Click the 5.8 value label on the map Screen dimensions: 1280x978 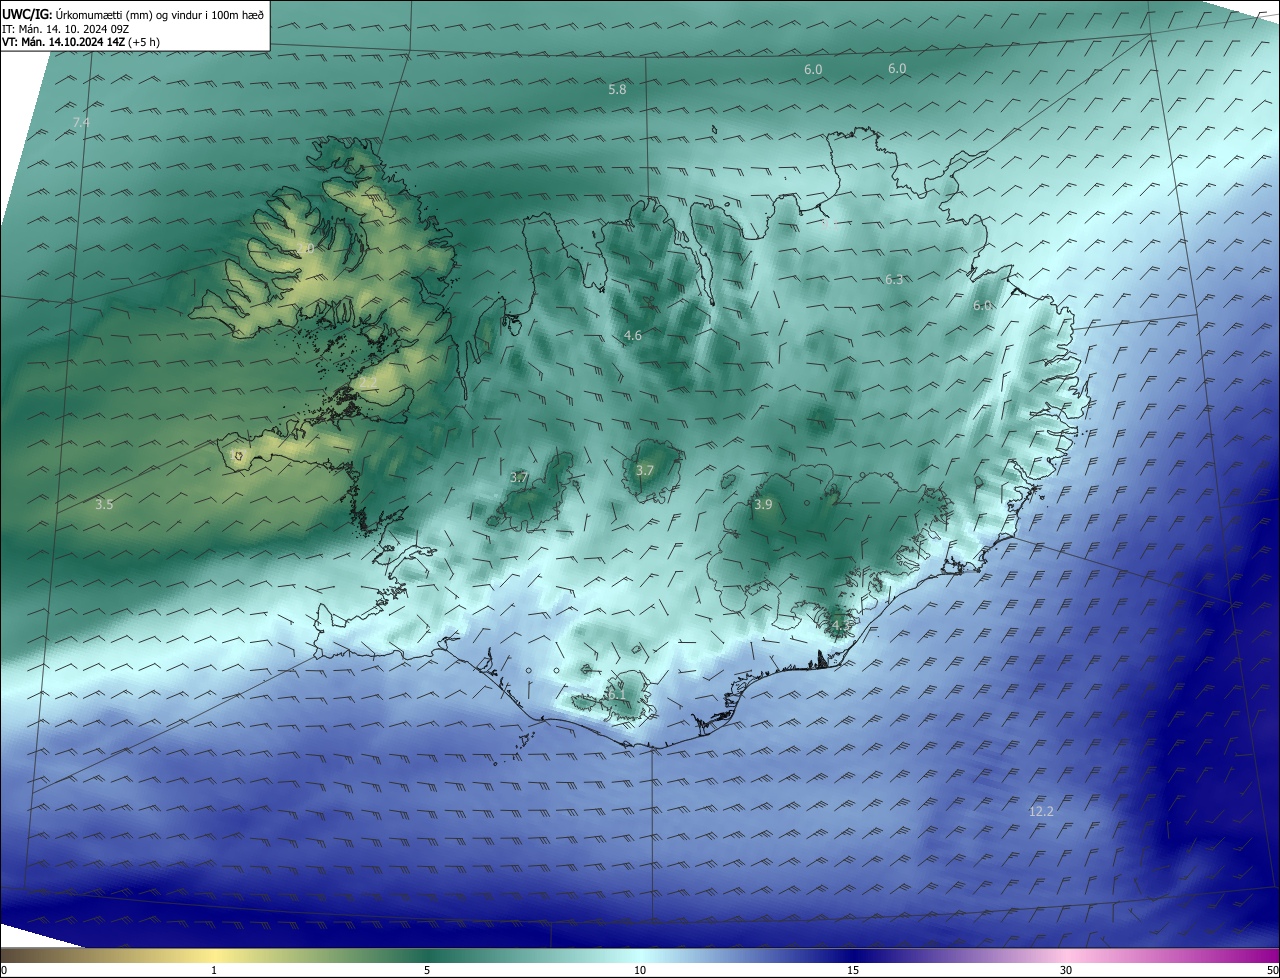[x=617, y=90]
